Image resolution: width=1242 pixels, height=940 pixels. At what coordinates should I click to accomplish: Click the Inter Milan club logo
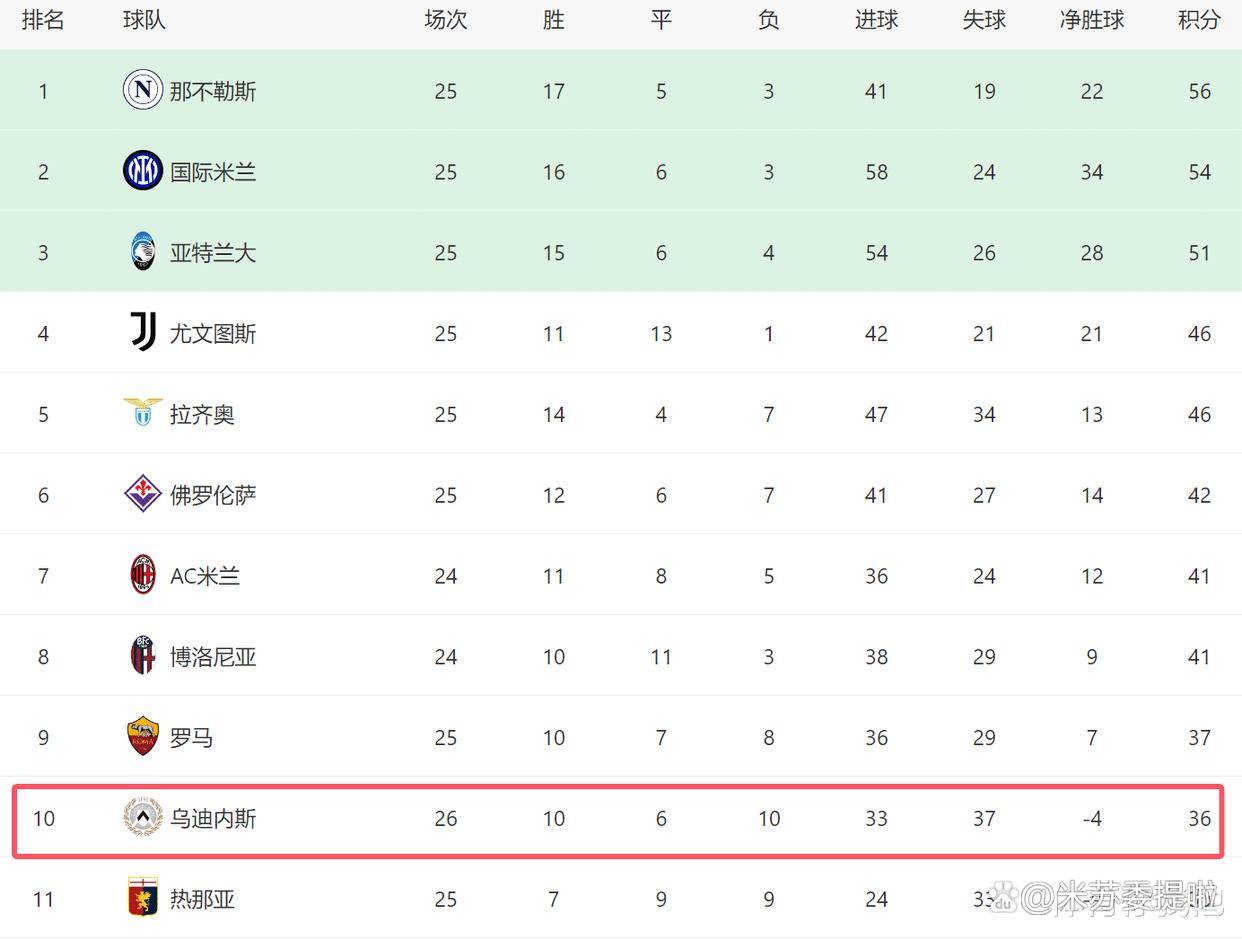(x=143, y=171)
